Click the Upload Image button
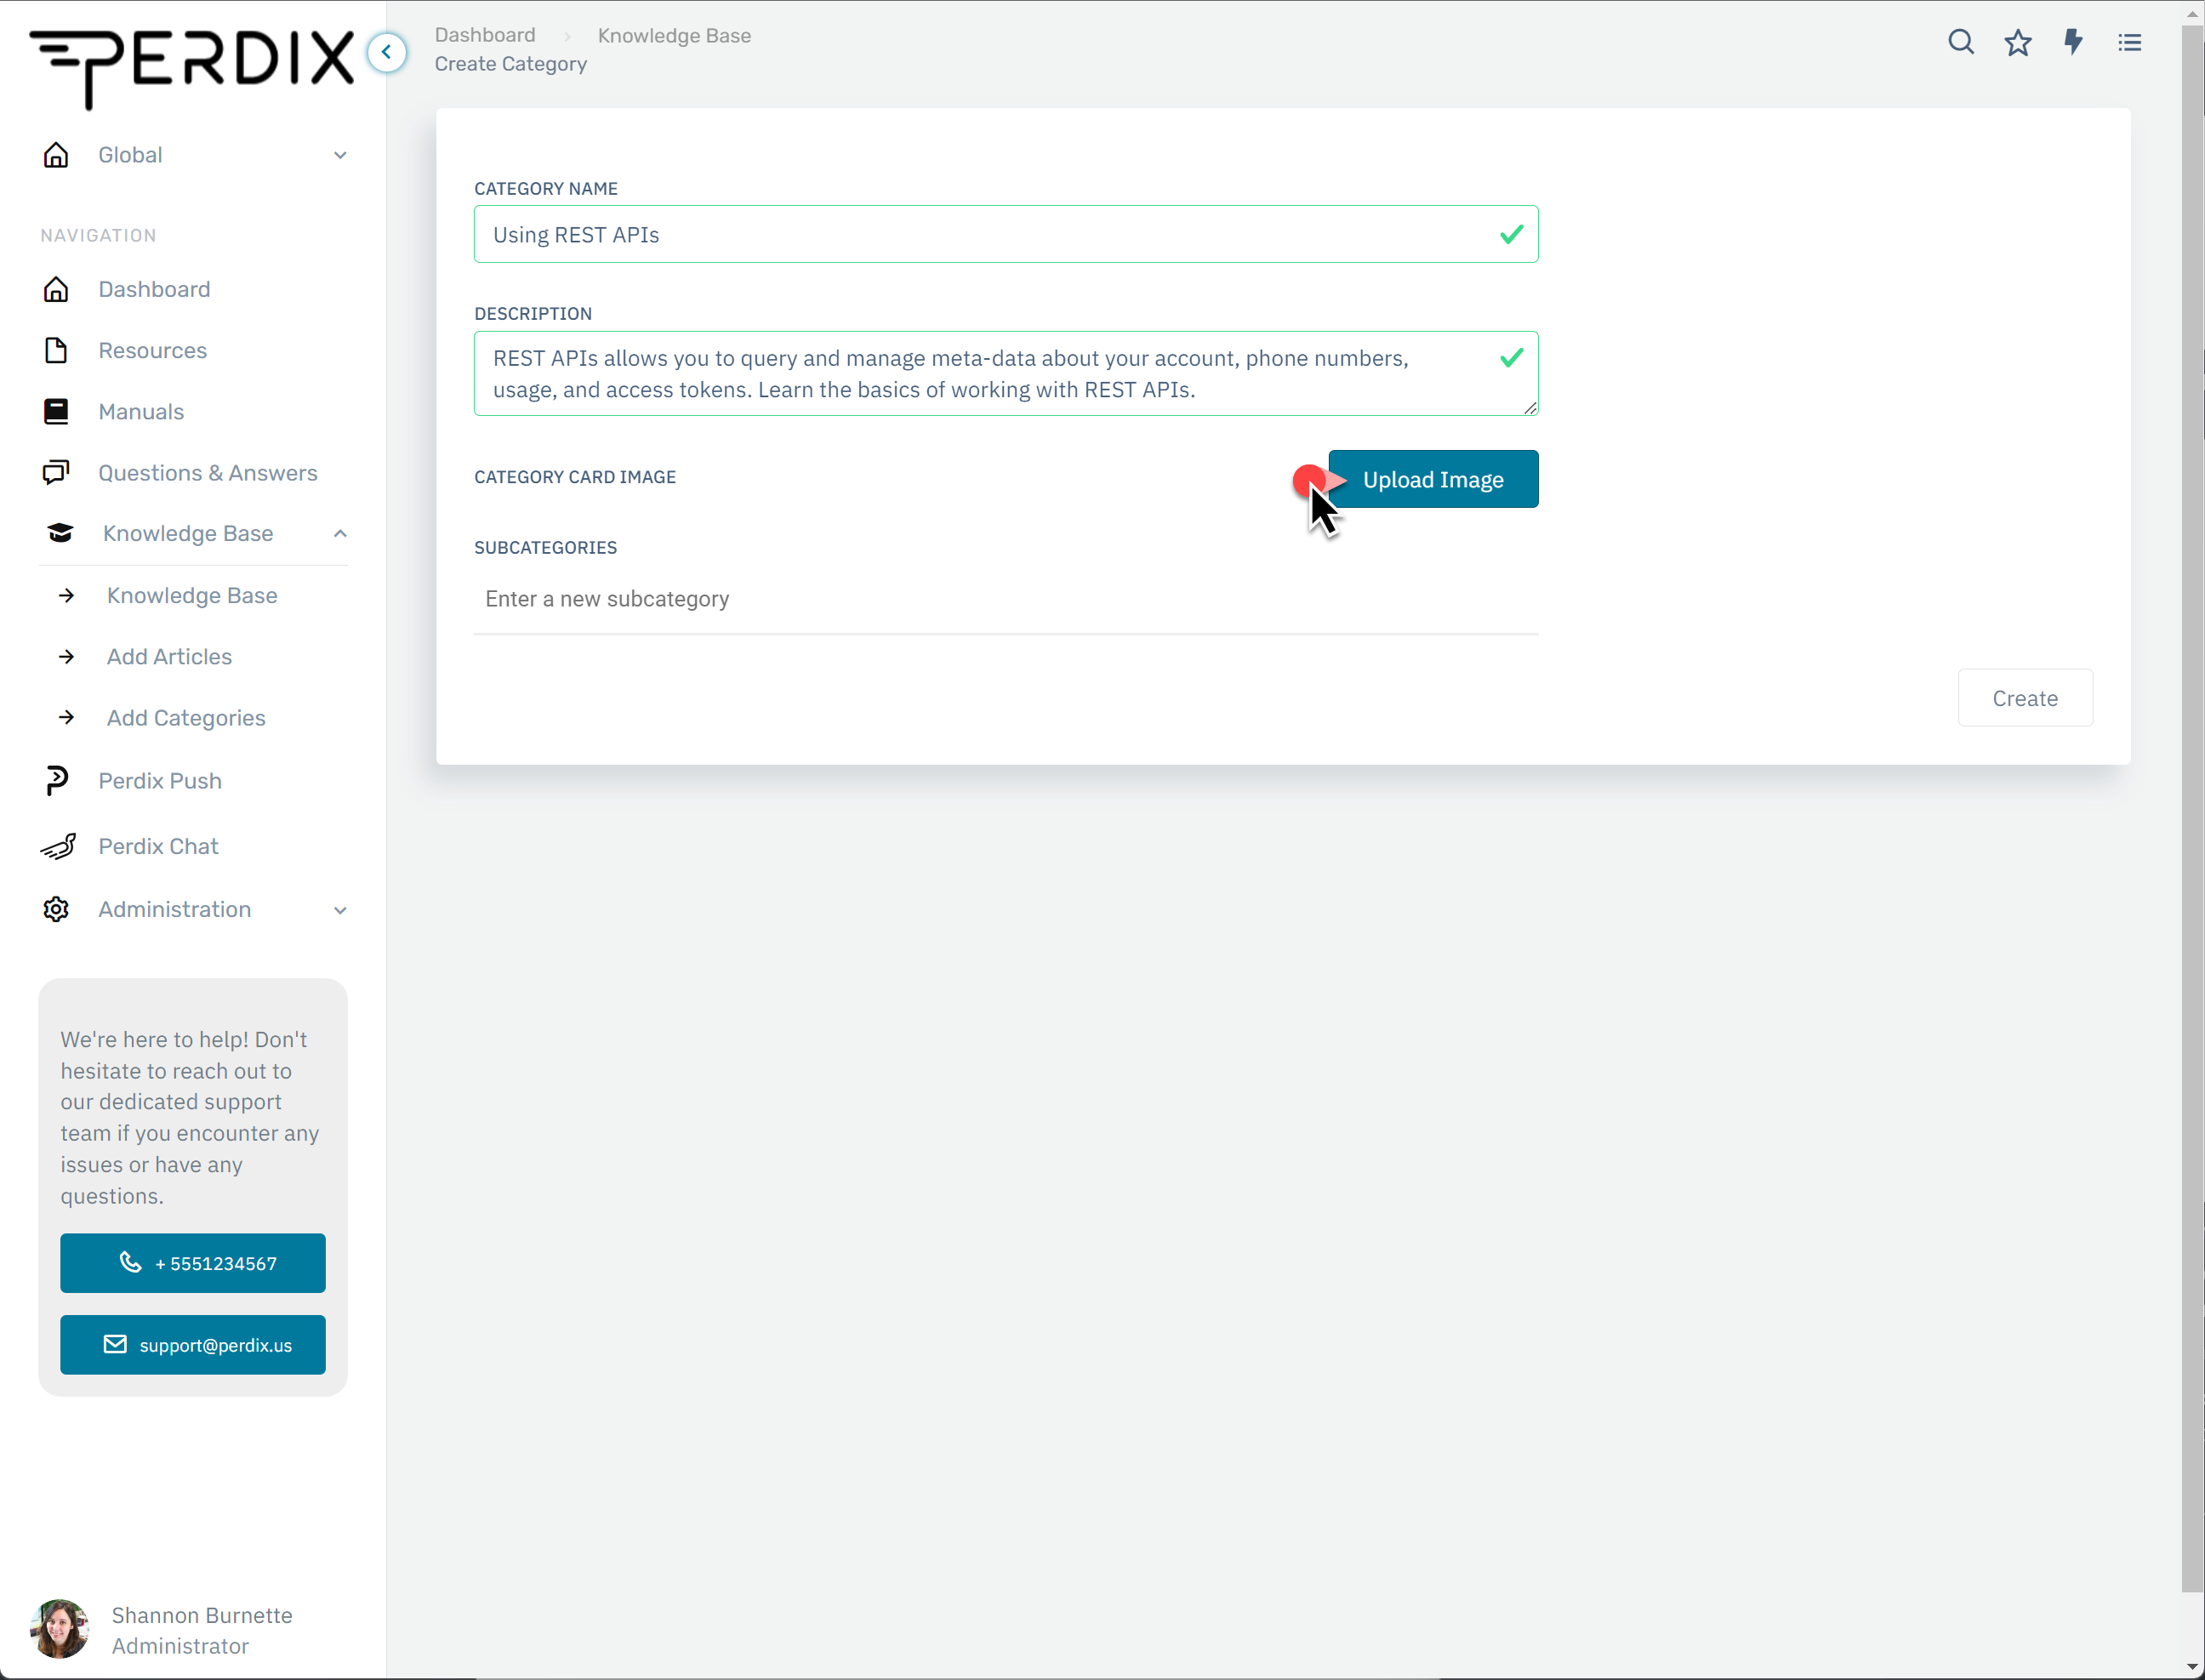The image size is (2205, 1680). tap(1433, 479)
